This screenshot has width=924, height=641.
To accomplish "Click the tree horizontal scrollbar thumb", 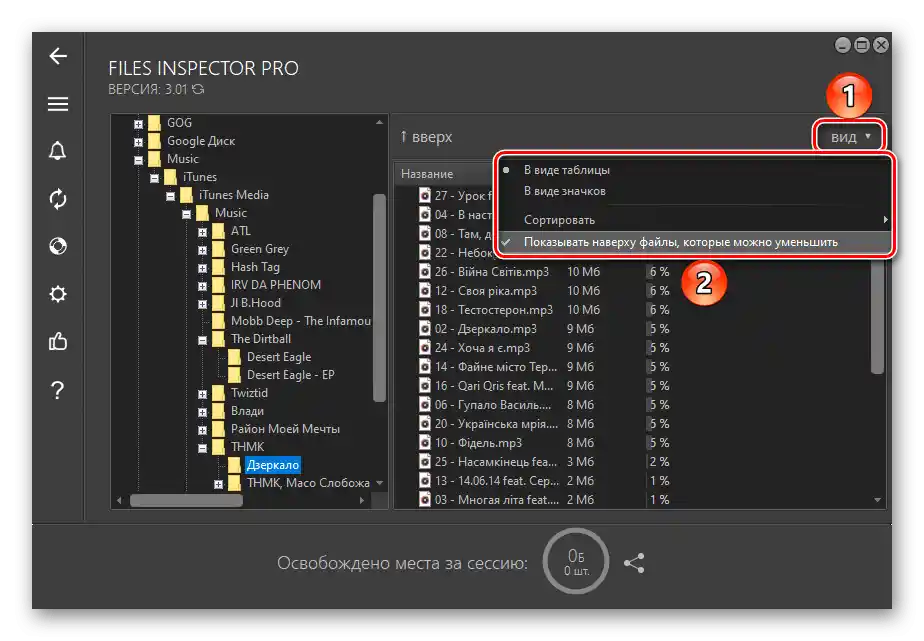I will [x=186, y=500].
